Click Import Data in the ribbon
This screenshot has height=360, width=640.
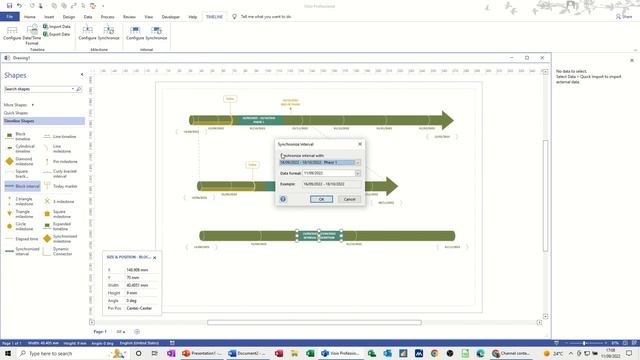[x=57, y=27]
